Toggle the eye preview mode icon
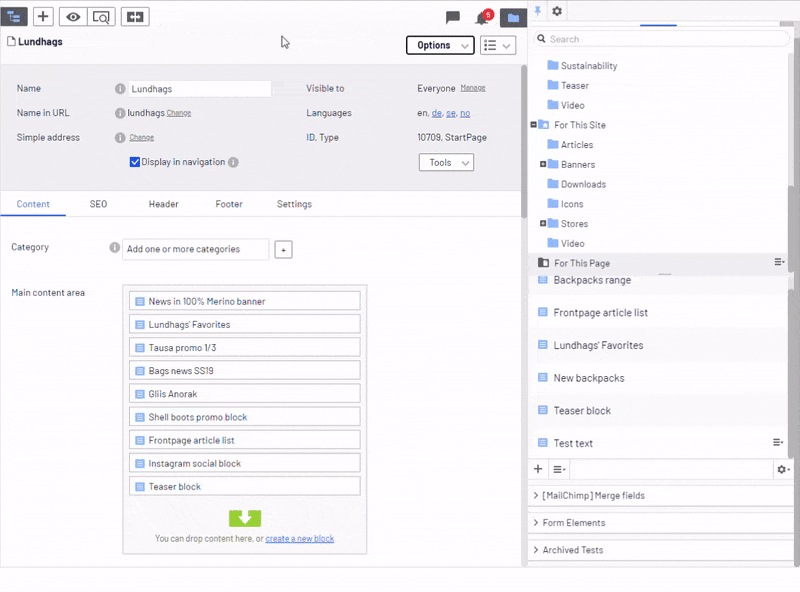 [73, 17]
